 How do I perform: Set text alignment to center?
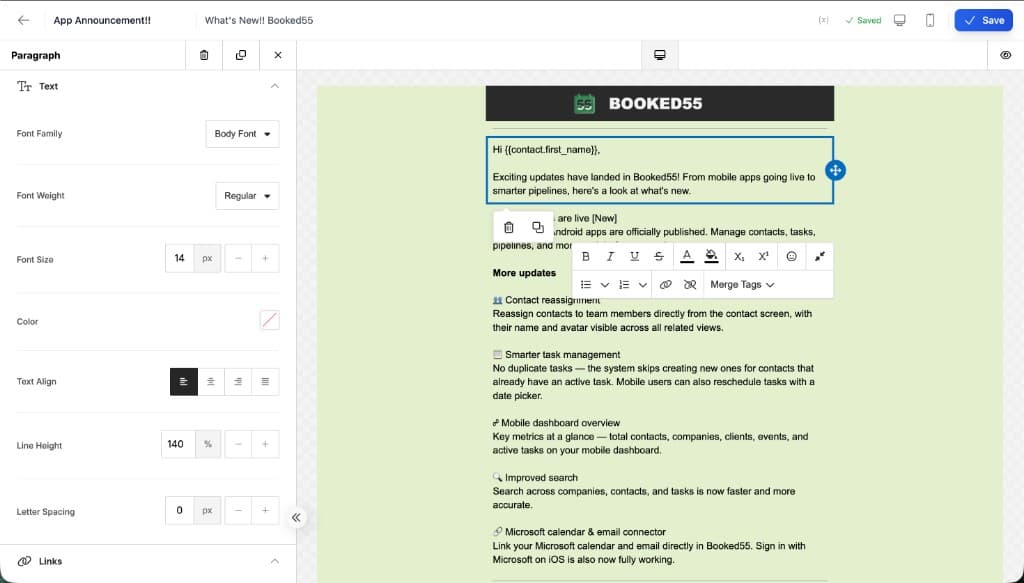pyautogui.click(x=211, y=382)
